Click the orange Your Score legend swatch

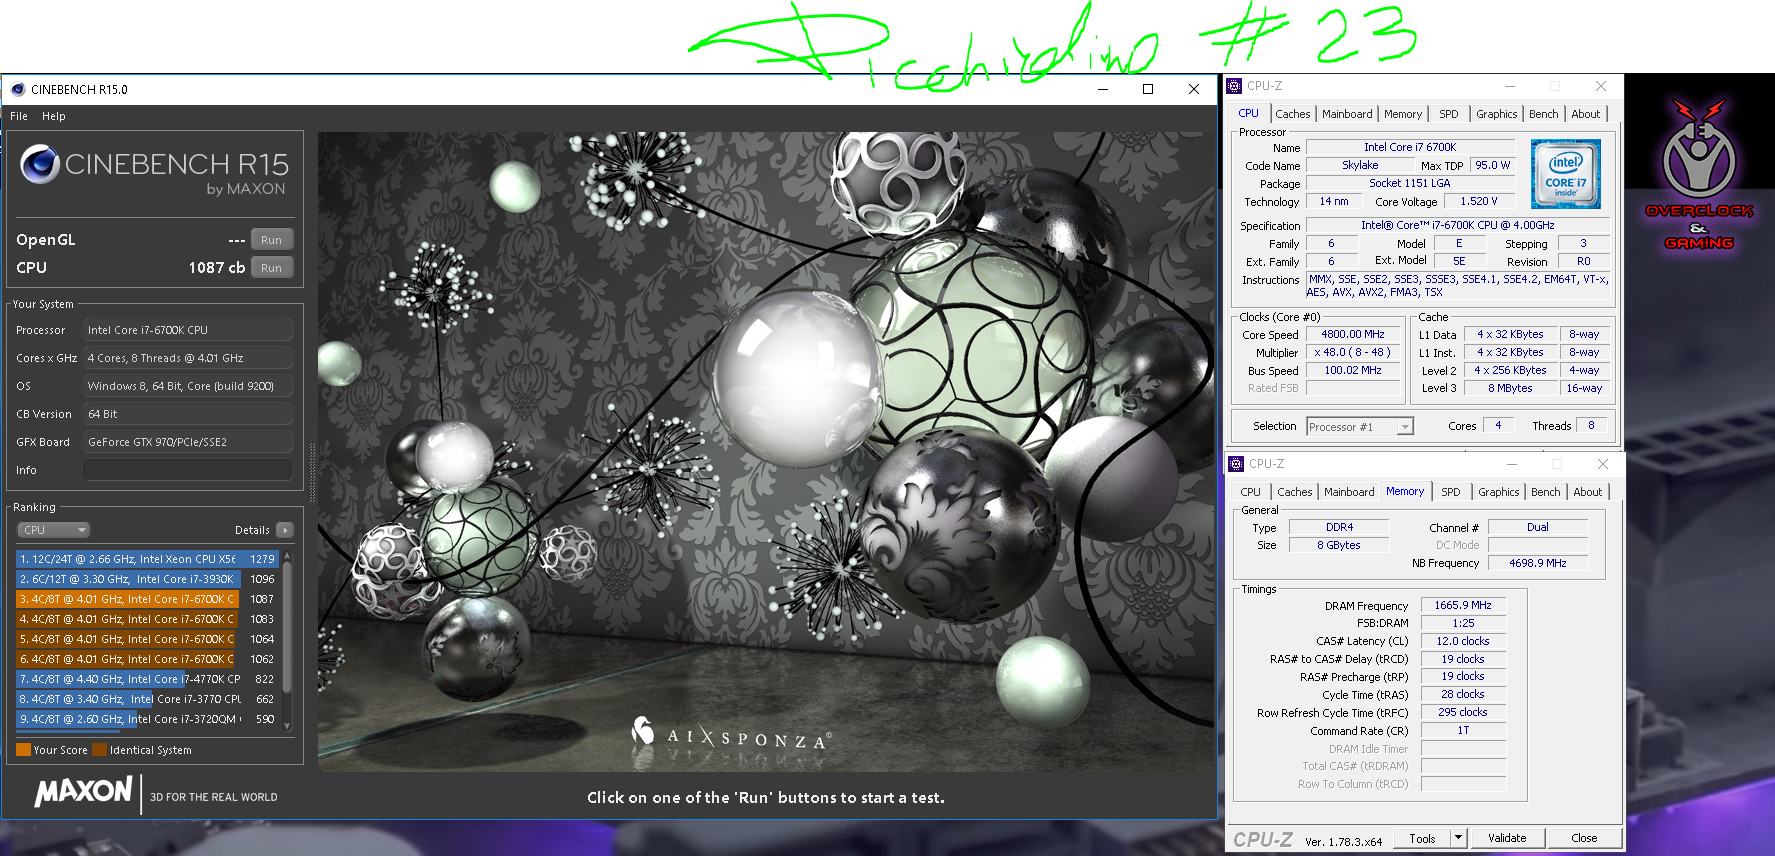[x=23, y=750]
